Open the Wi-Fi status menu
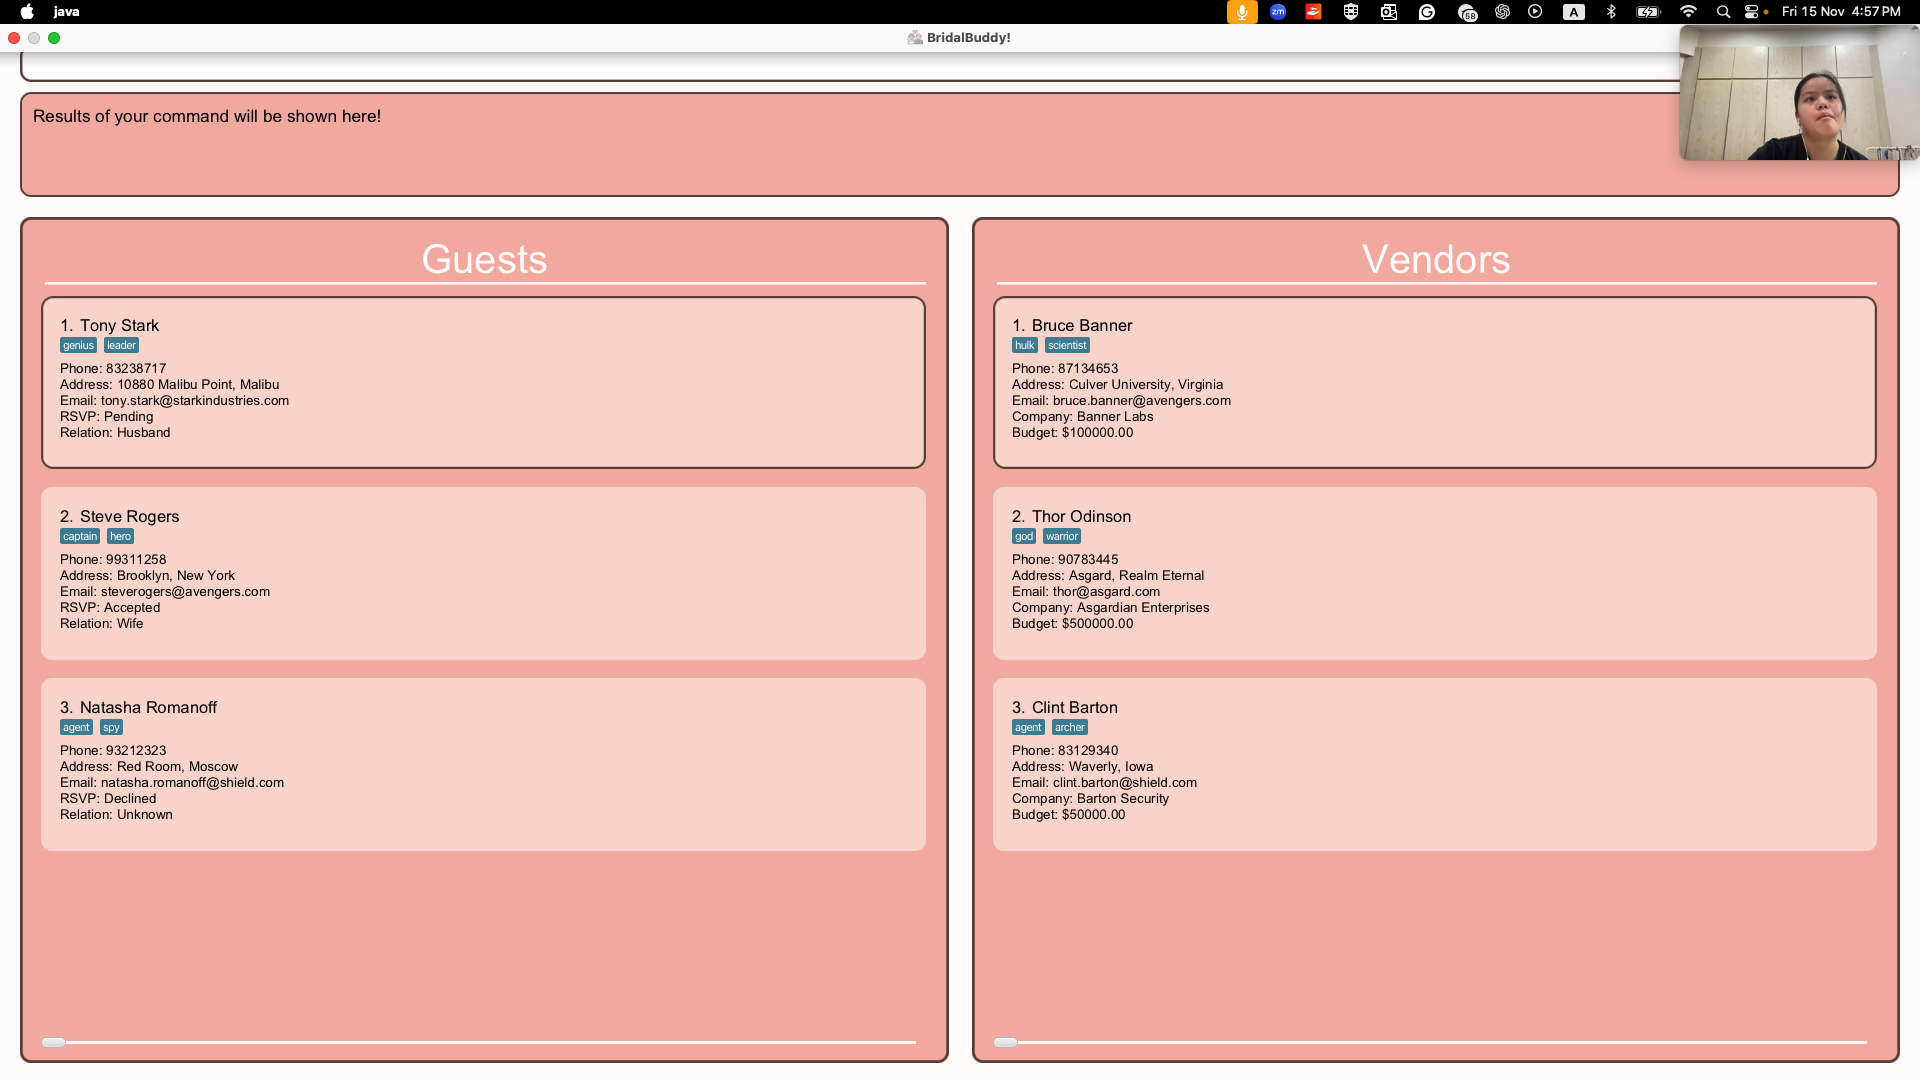Viewport: 1920px width, 1080px height. click(x=1688, y=12)
